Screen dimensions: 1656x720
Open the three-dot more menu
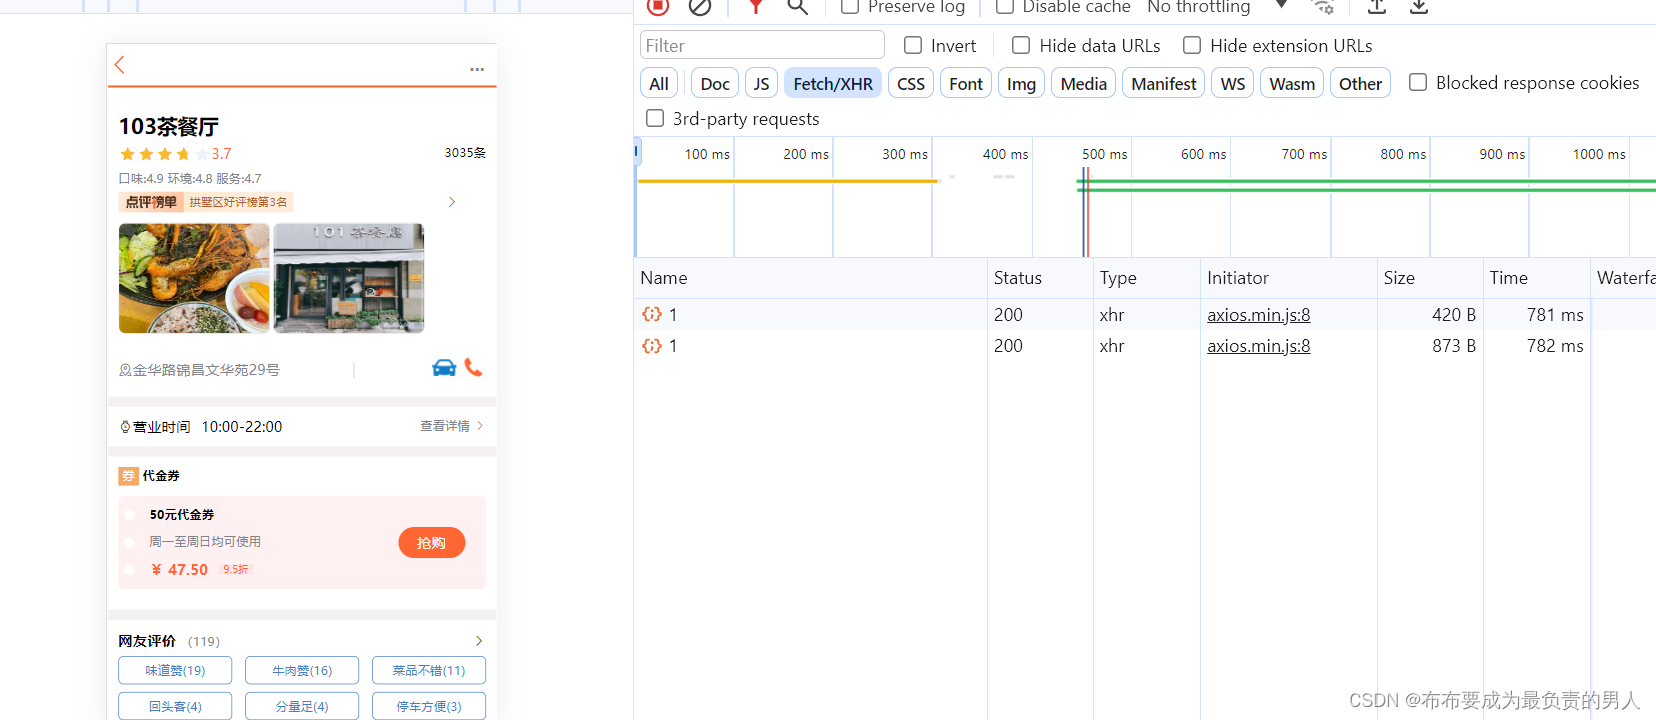(x=477, y=69)
